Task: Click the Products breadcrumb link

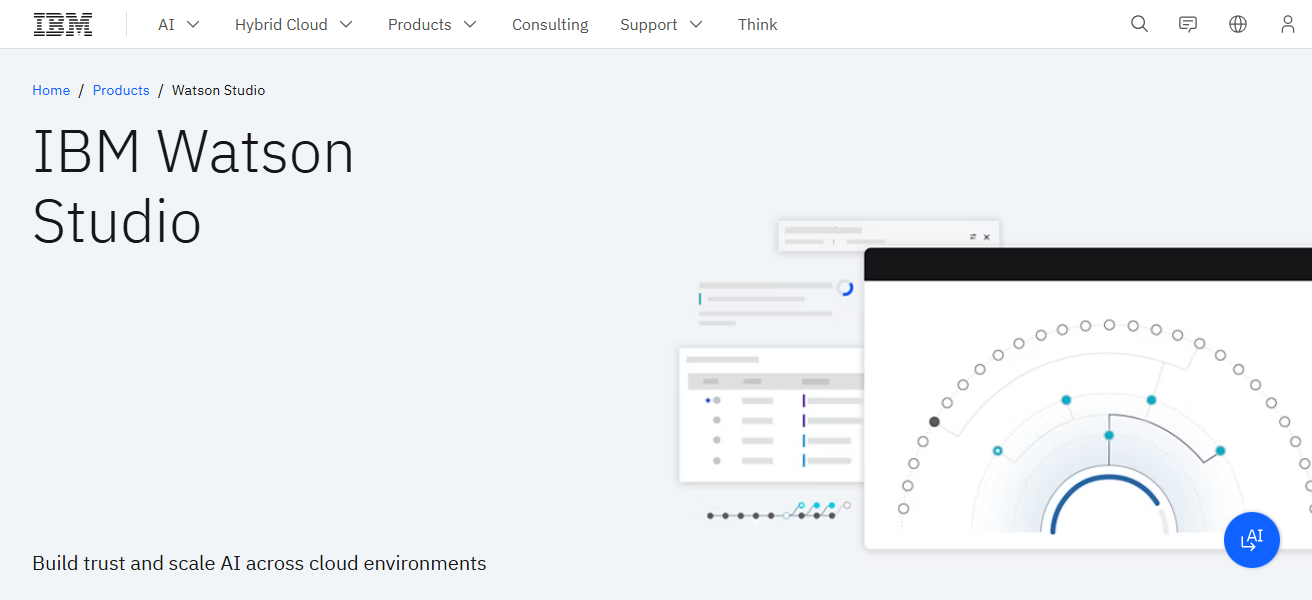Action: coord(121,90)
